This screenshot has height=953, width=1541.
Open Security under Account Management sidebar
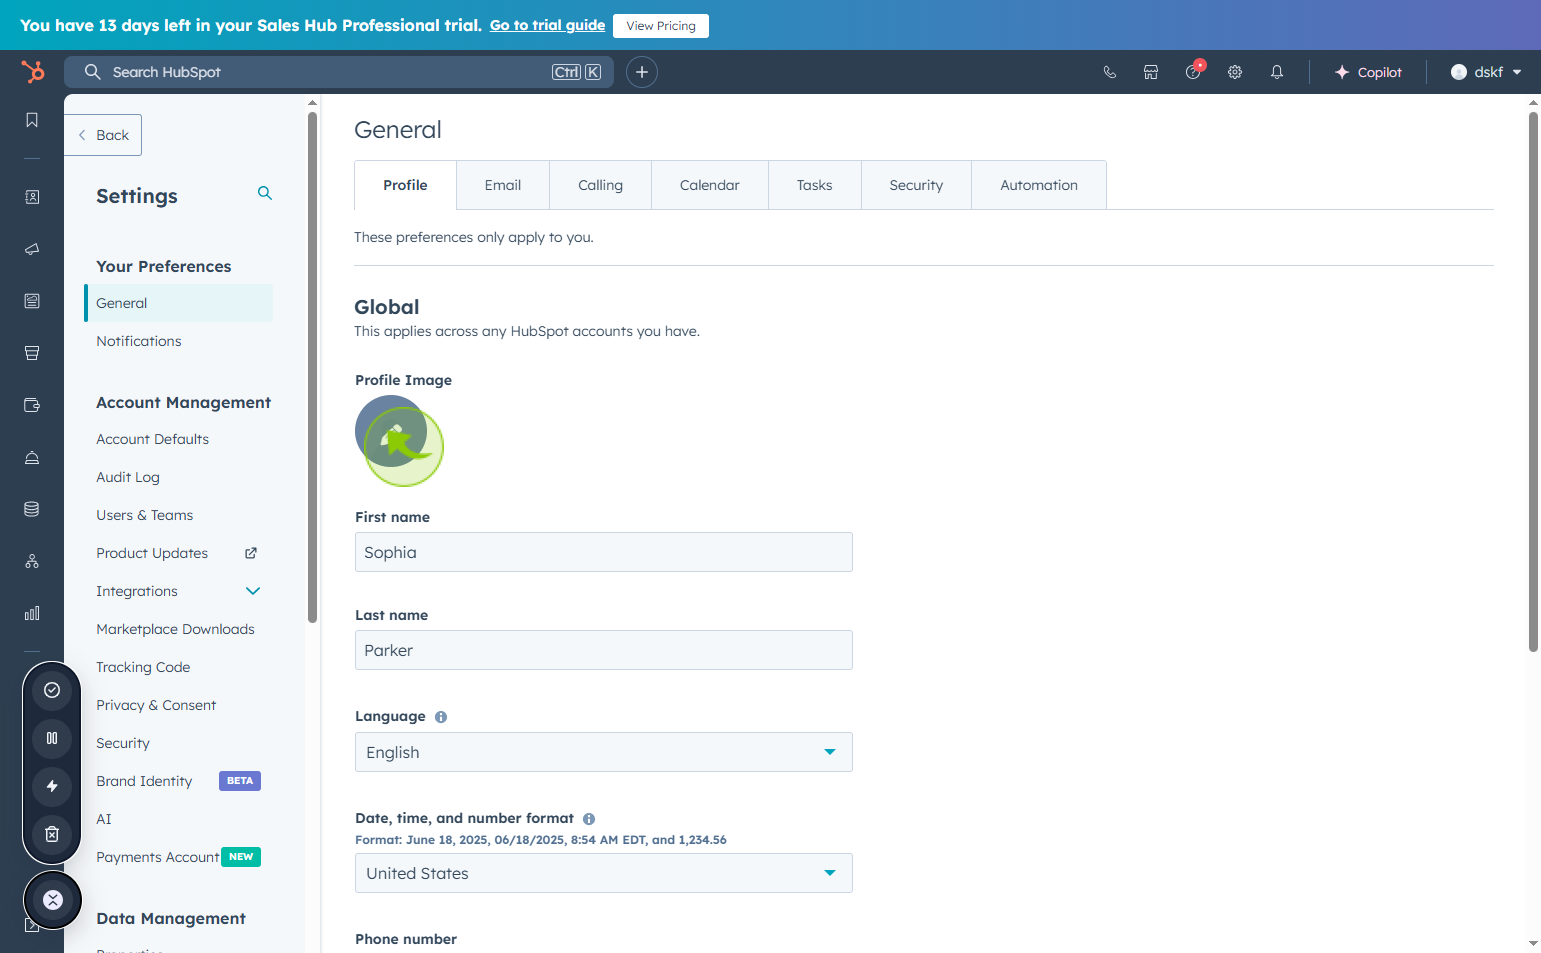123,743
